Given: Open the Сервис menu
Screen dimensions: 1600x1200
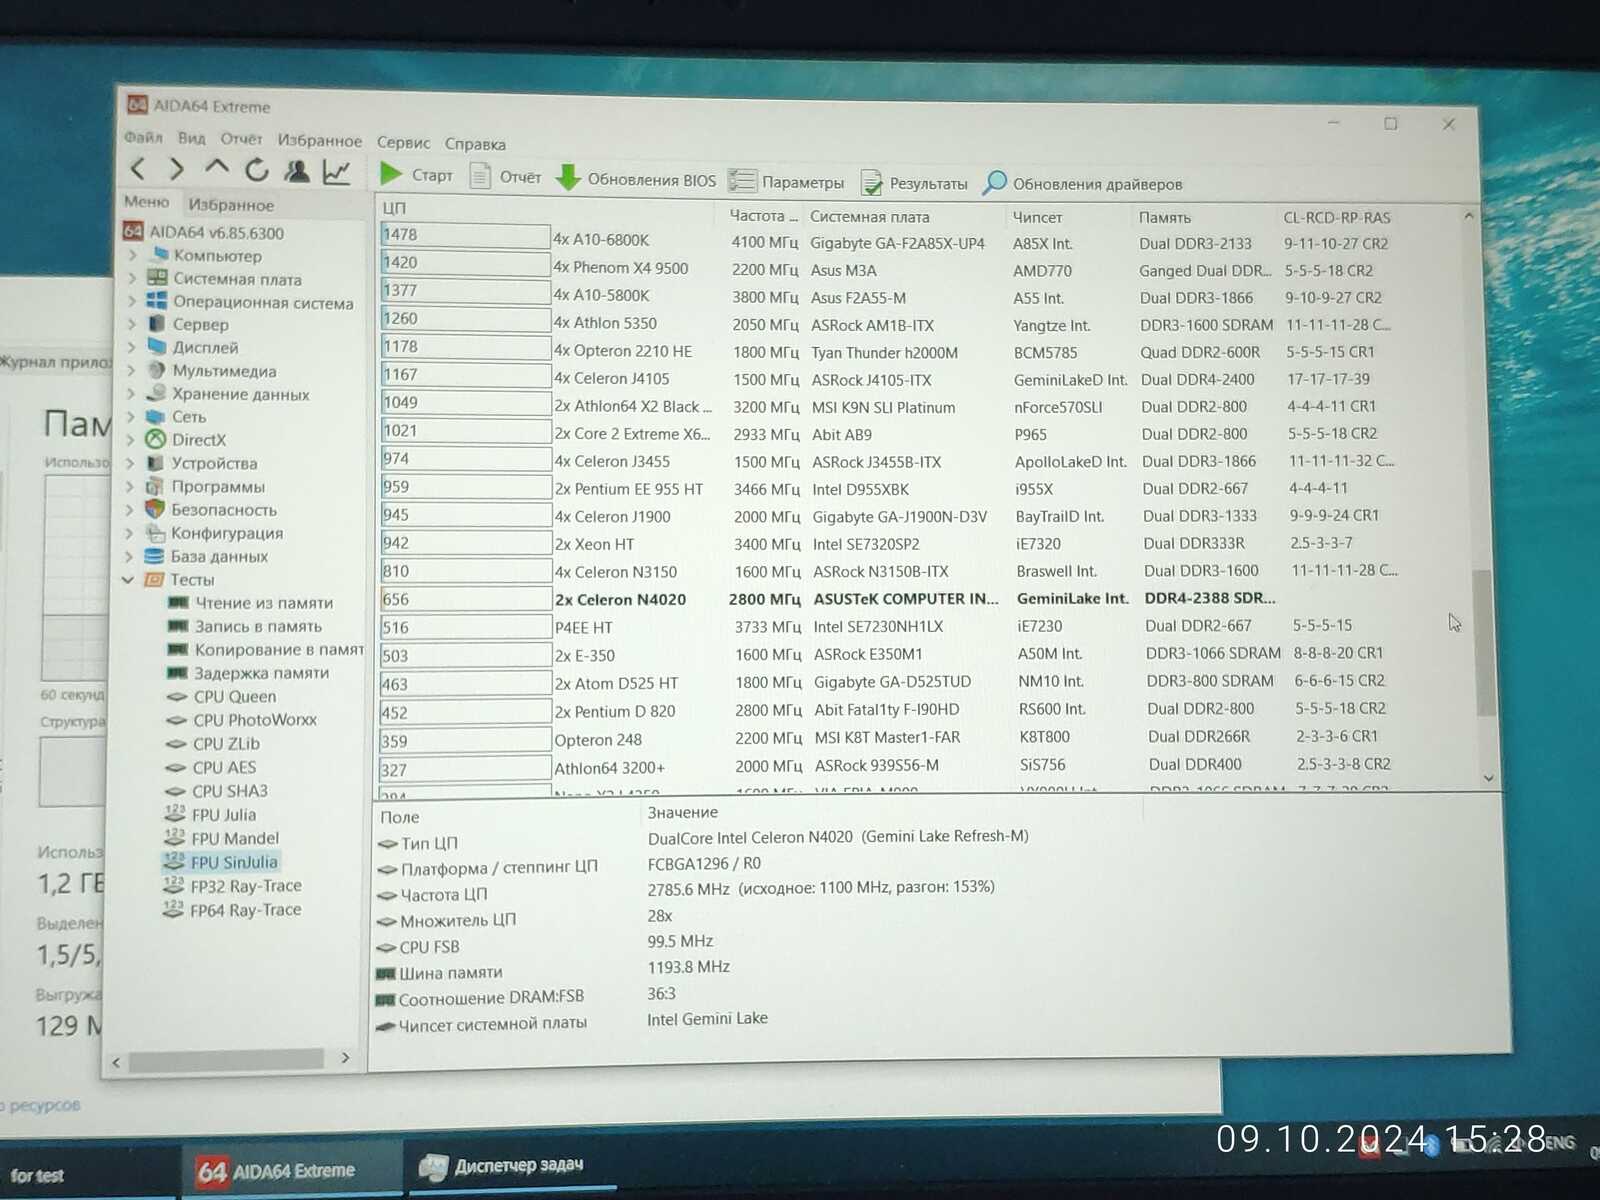Looking at the screenshot, I should [403, 143].
